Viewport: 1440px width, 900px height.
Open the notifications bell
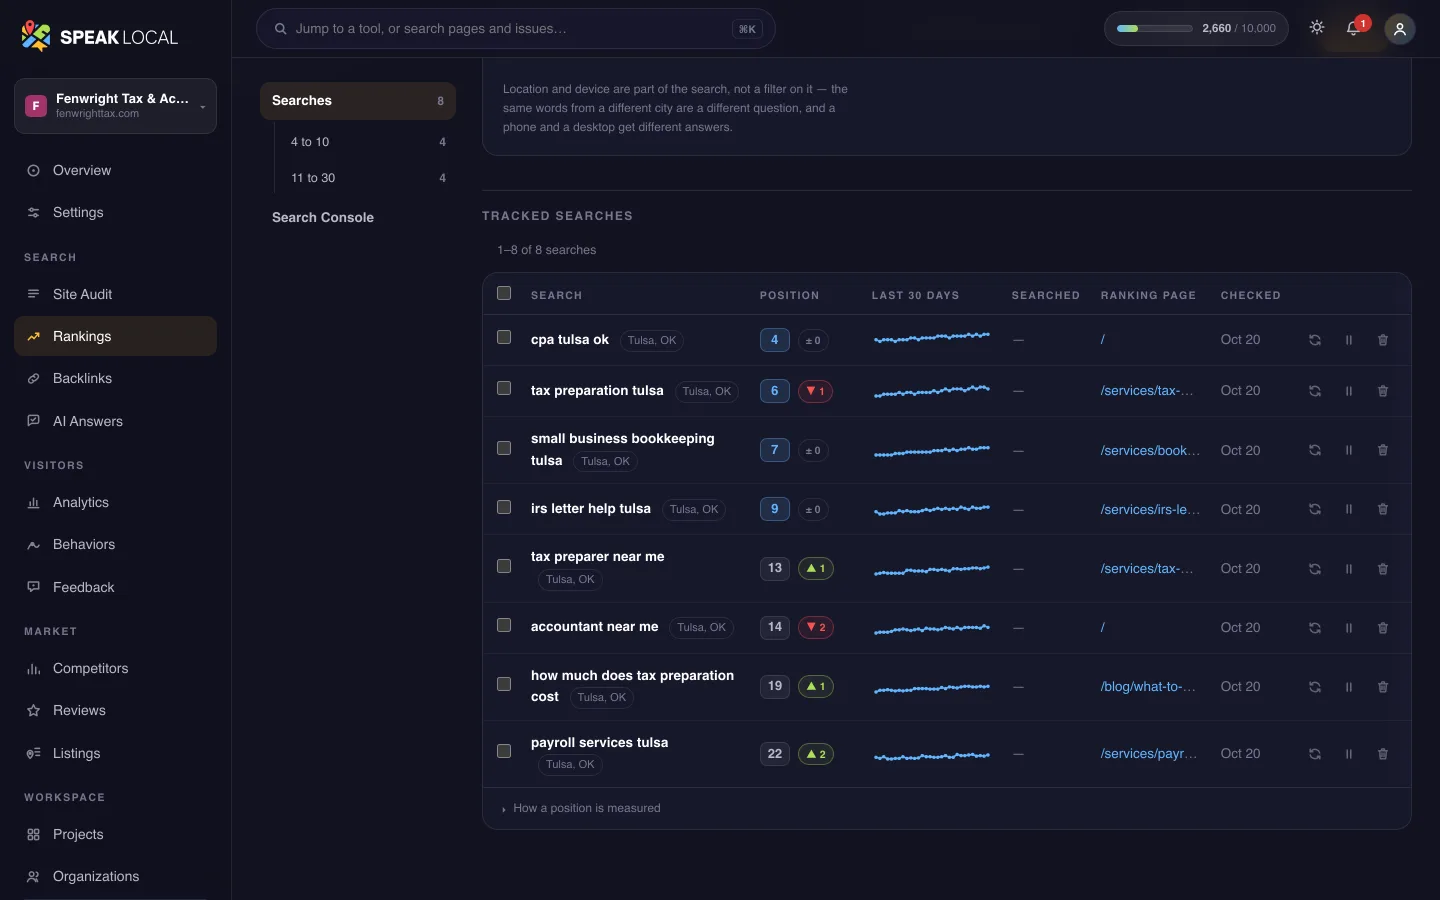[1353, 28]
